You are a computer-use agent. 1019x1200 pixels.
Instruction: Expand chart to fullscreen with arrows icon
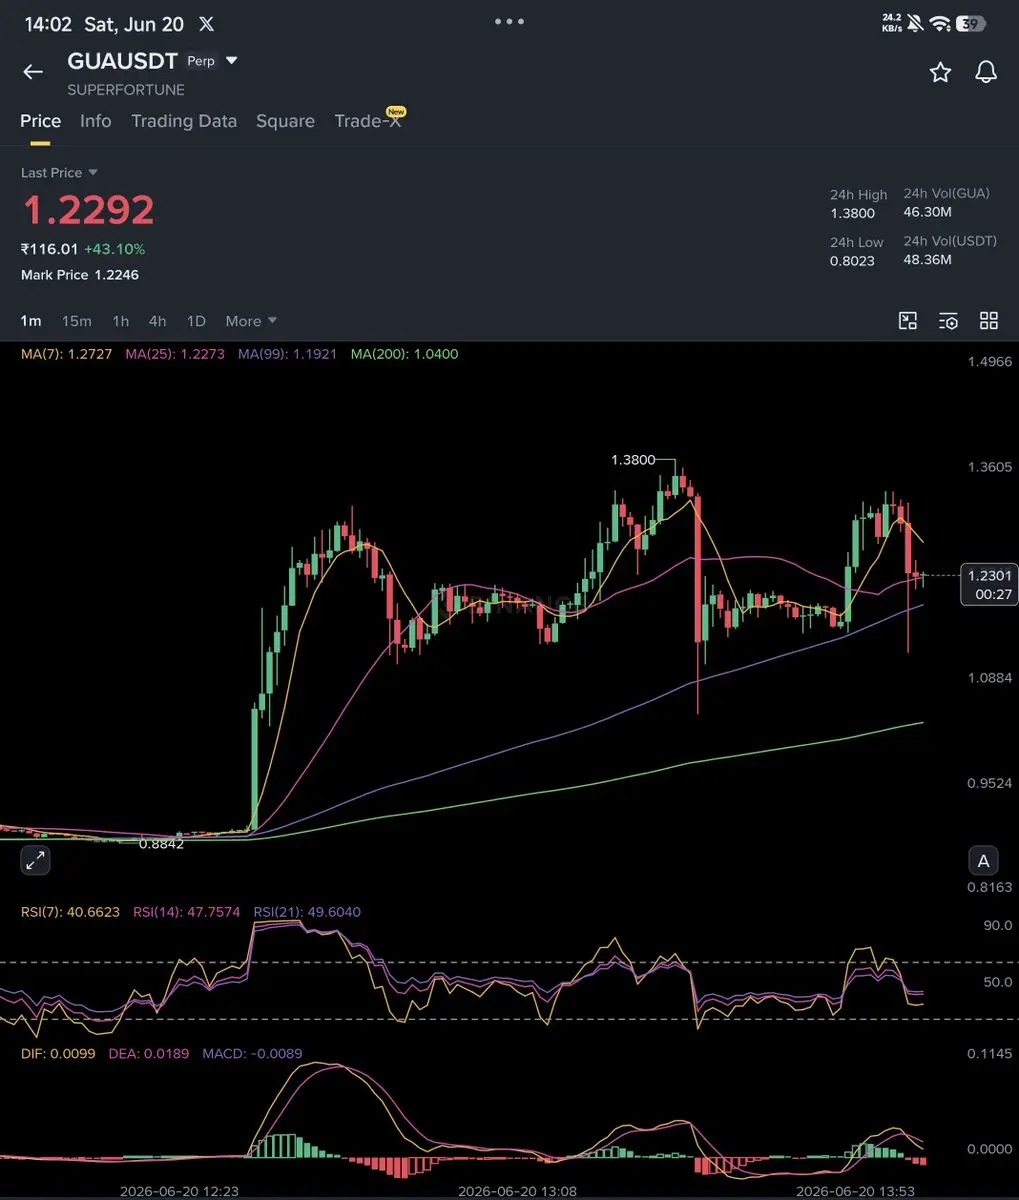point(35,859)
